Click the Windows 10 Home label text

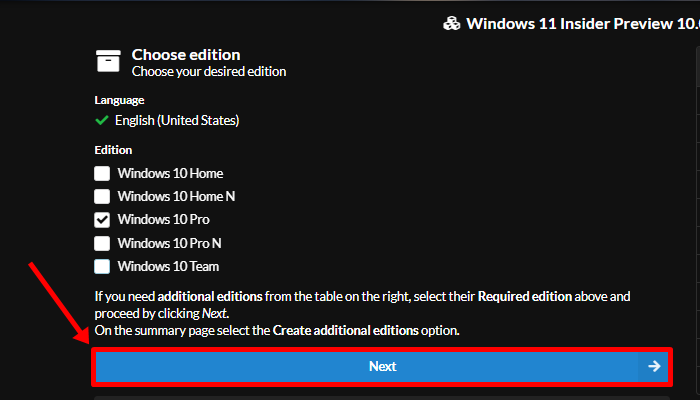point(170,173)
